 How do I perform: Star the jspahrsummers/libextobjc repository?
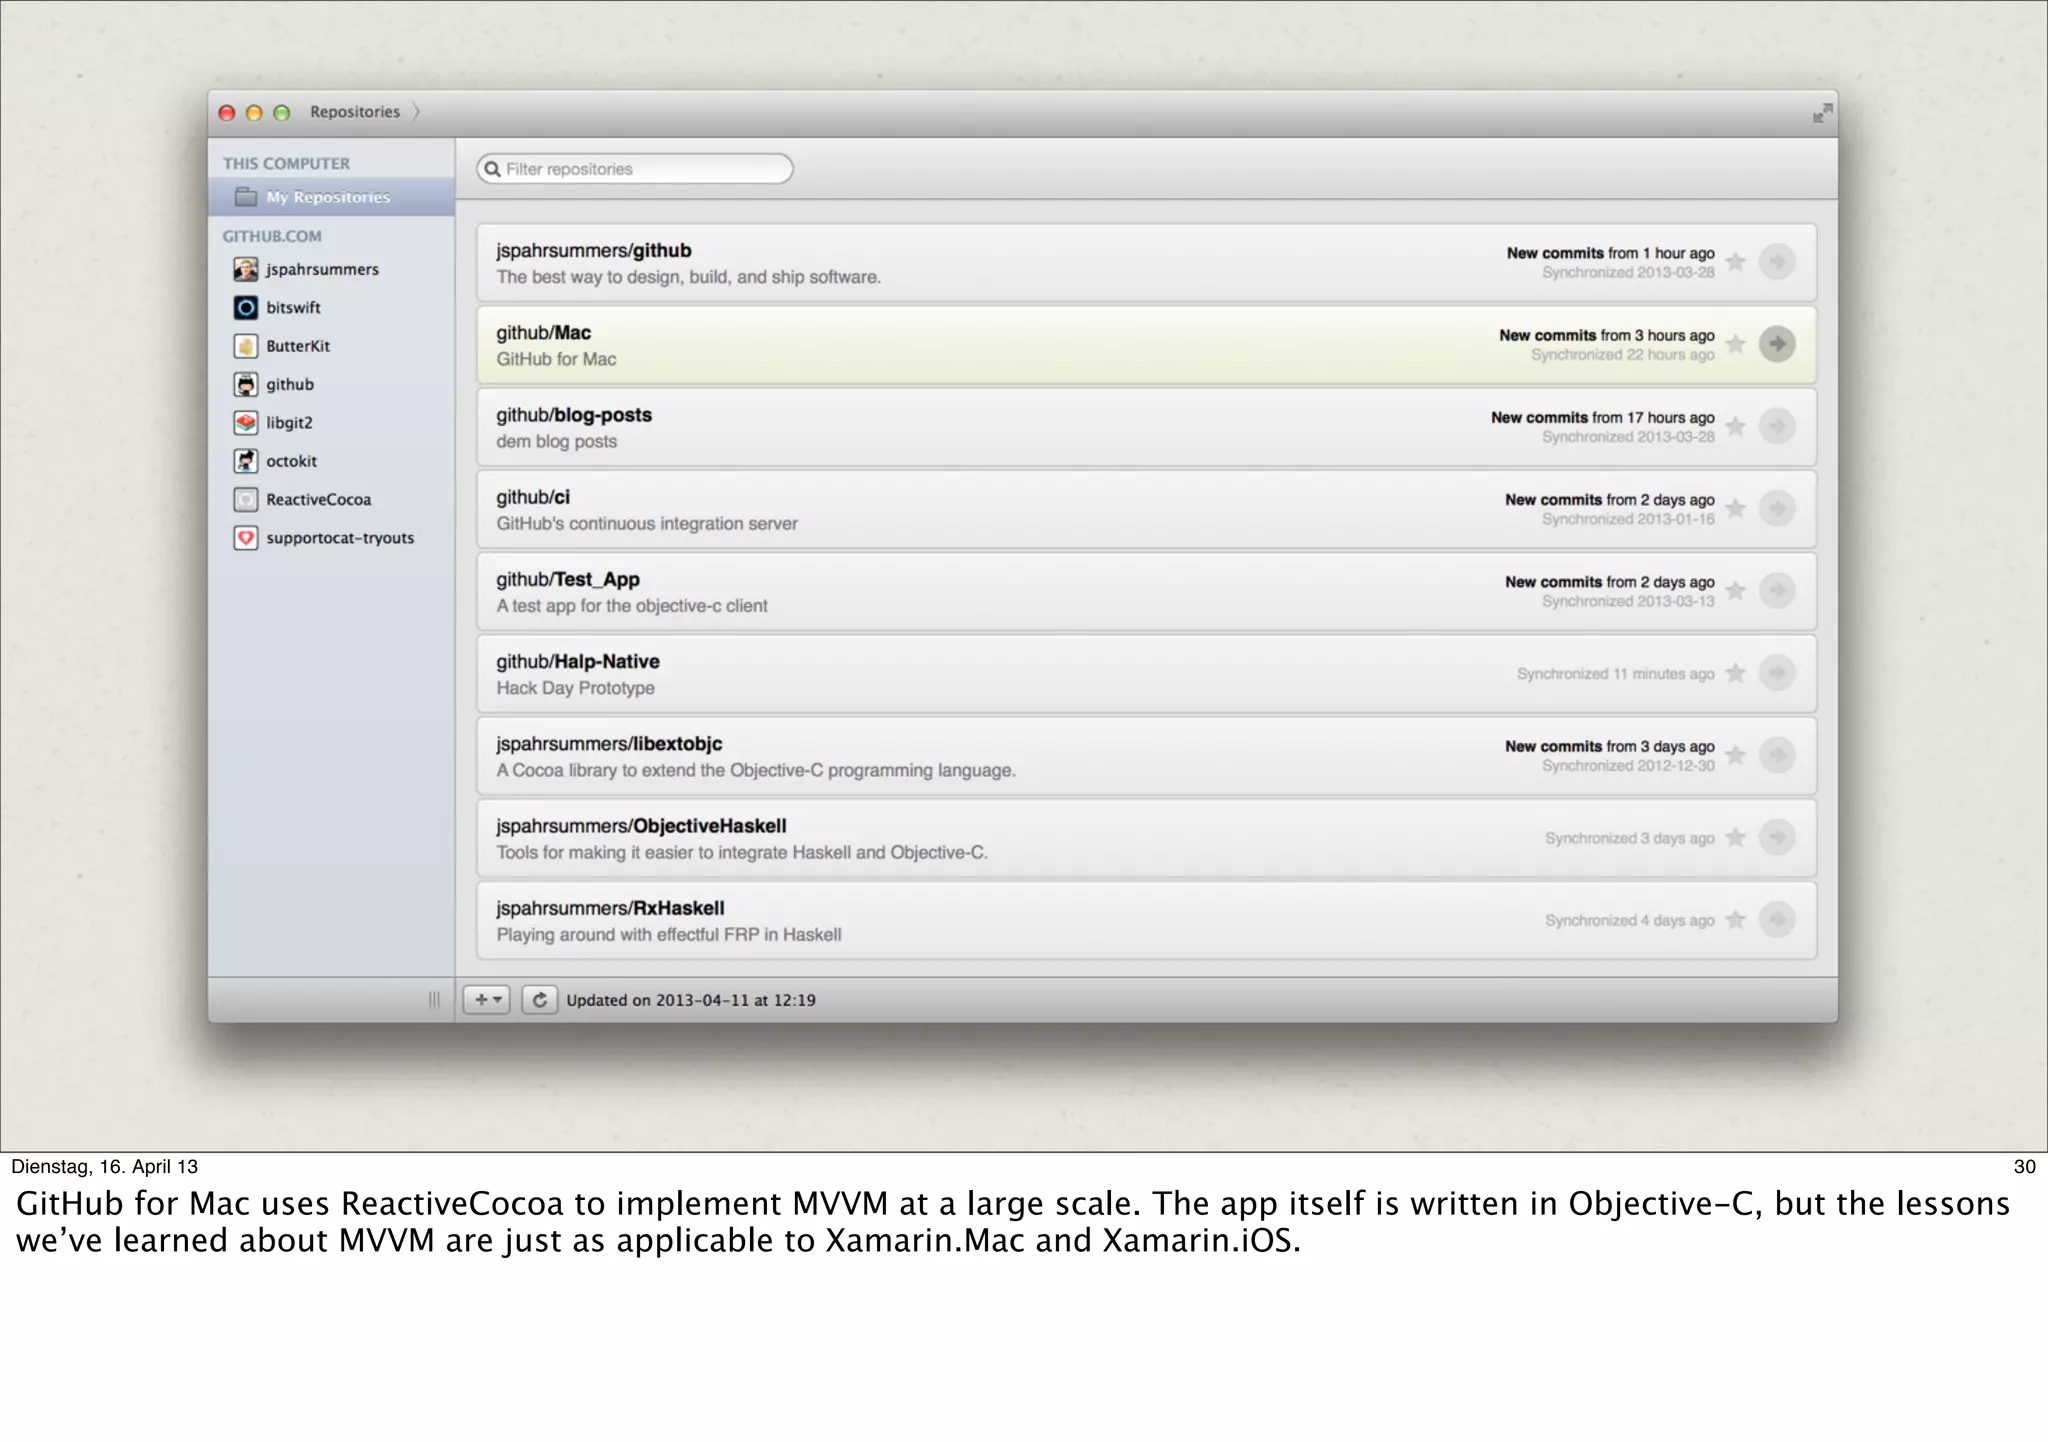click(x=1736, y=755)
